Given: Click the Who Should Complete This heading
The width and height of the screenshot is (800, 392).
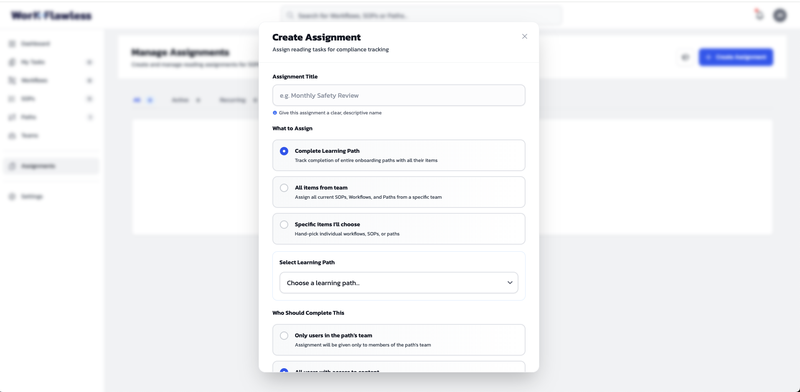Looking at the screenshot, I should click(308, 313).
